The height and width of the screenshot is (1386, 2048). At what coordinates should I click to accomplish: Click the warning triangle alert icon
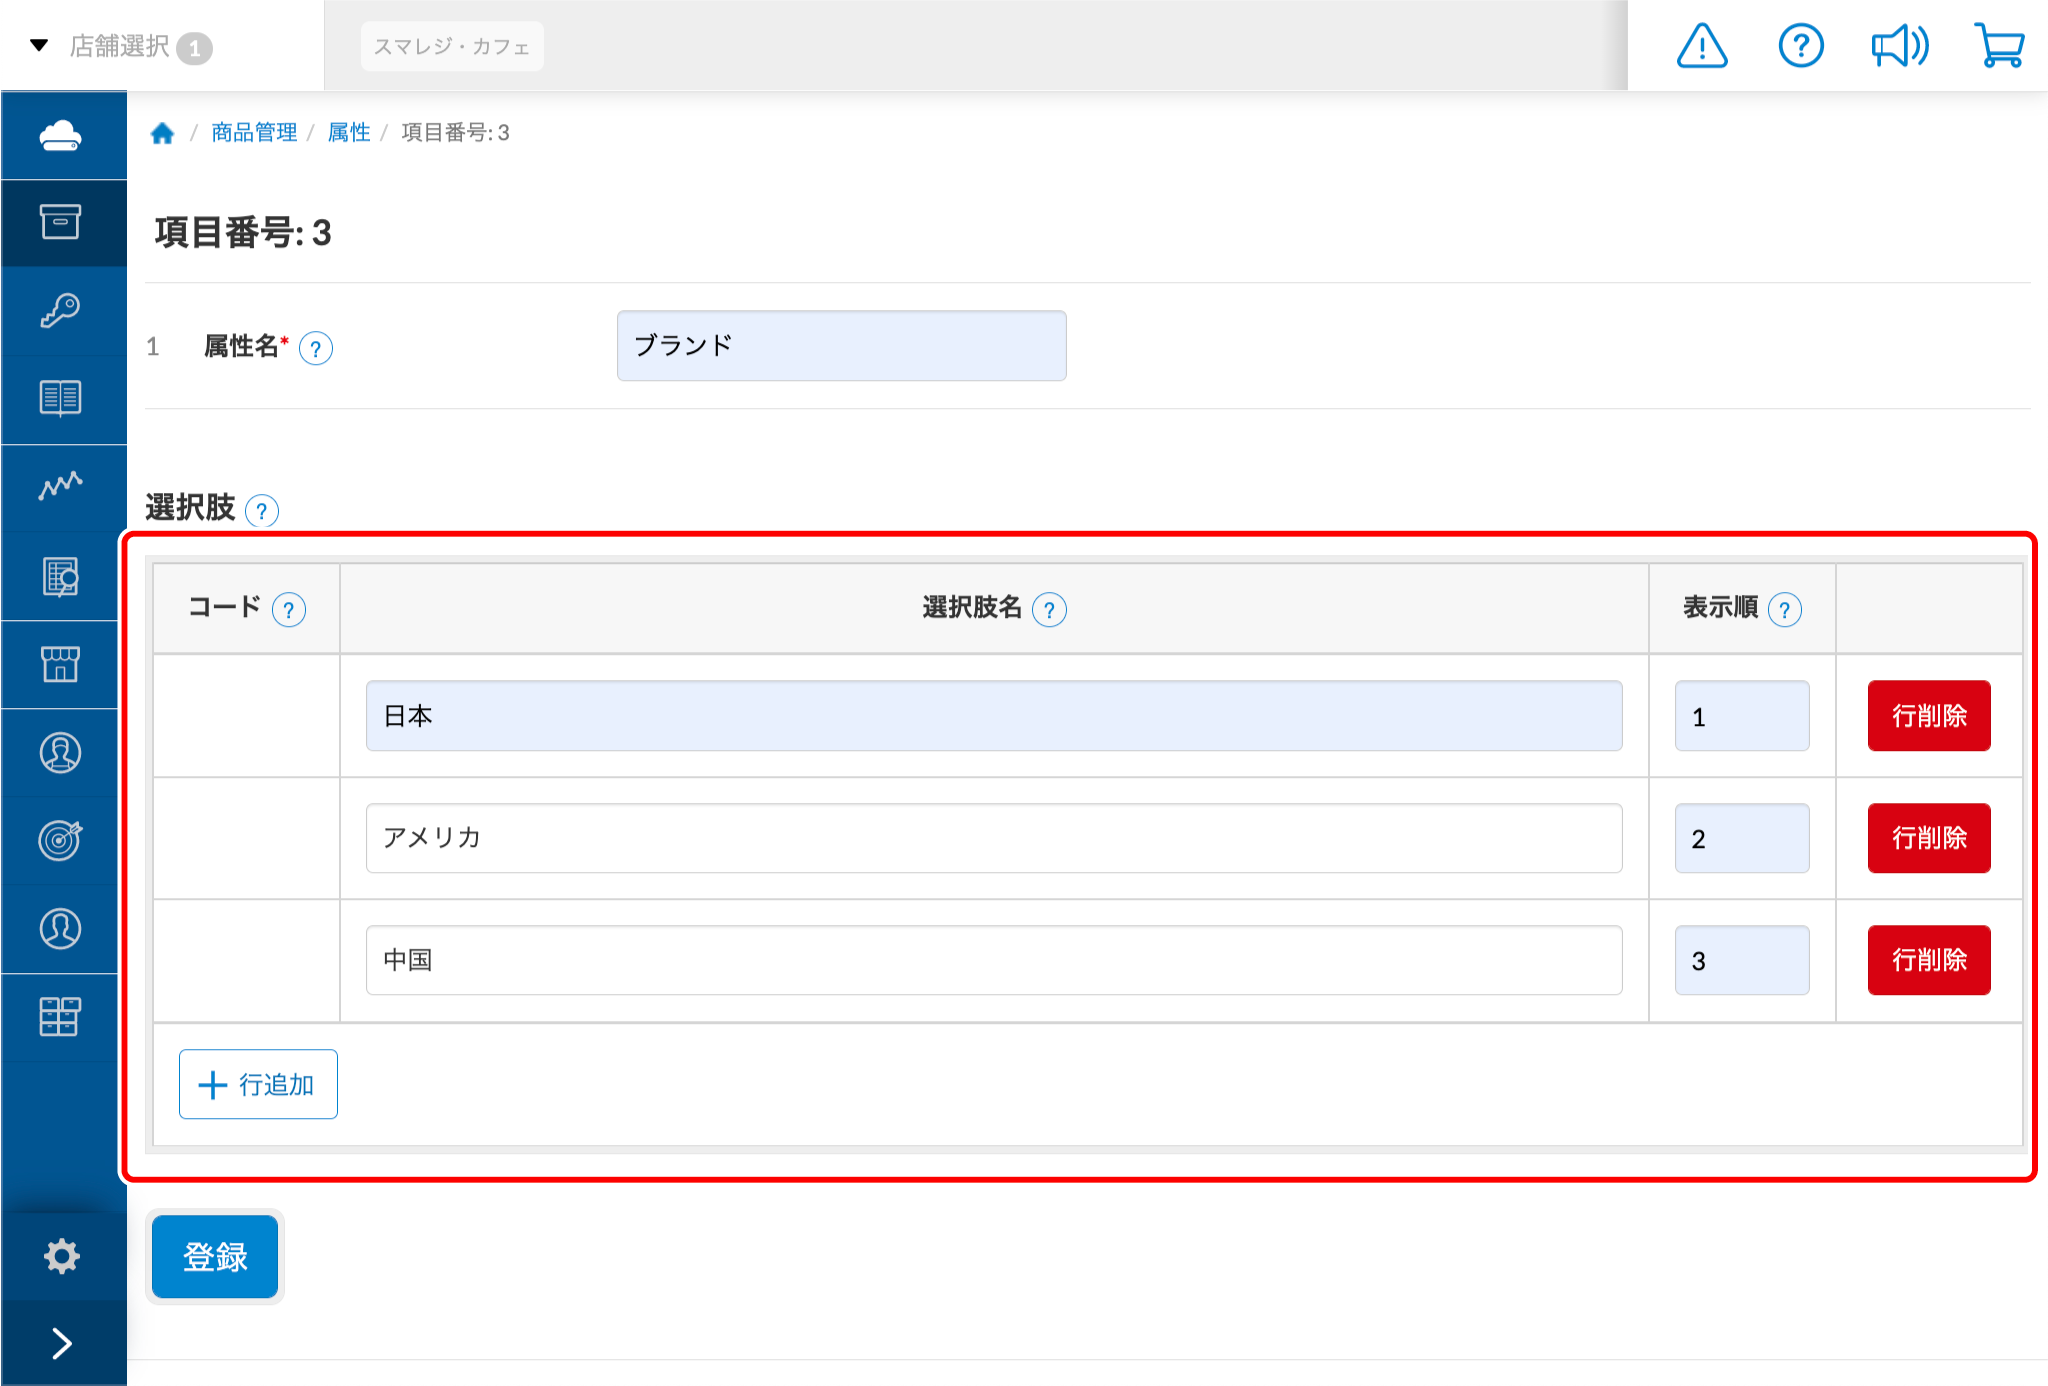coord(1701,46)
